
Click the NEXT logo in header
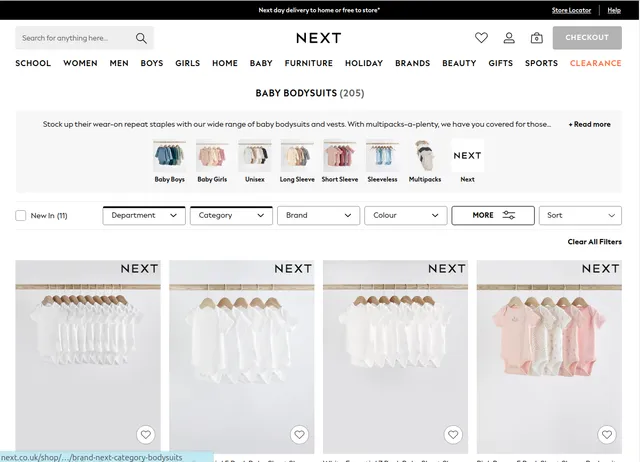(319, 38)
